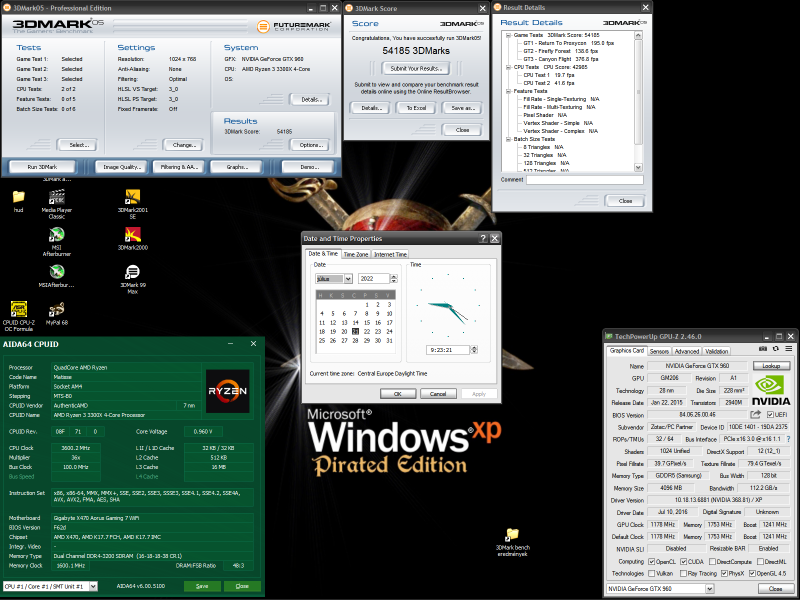This screenshot has width=800, height=600.
Task: Click BIOS export share icon in GPU-Z
Action: [756, 414]
